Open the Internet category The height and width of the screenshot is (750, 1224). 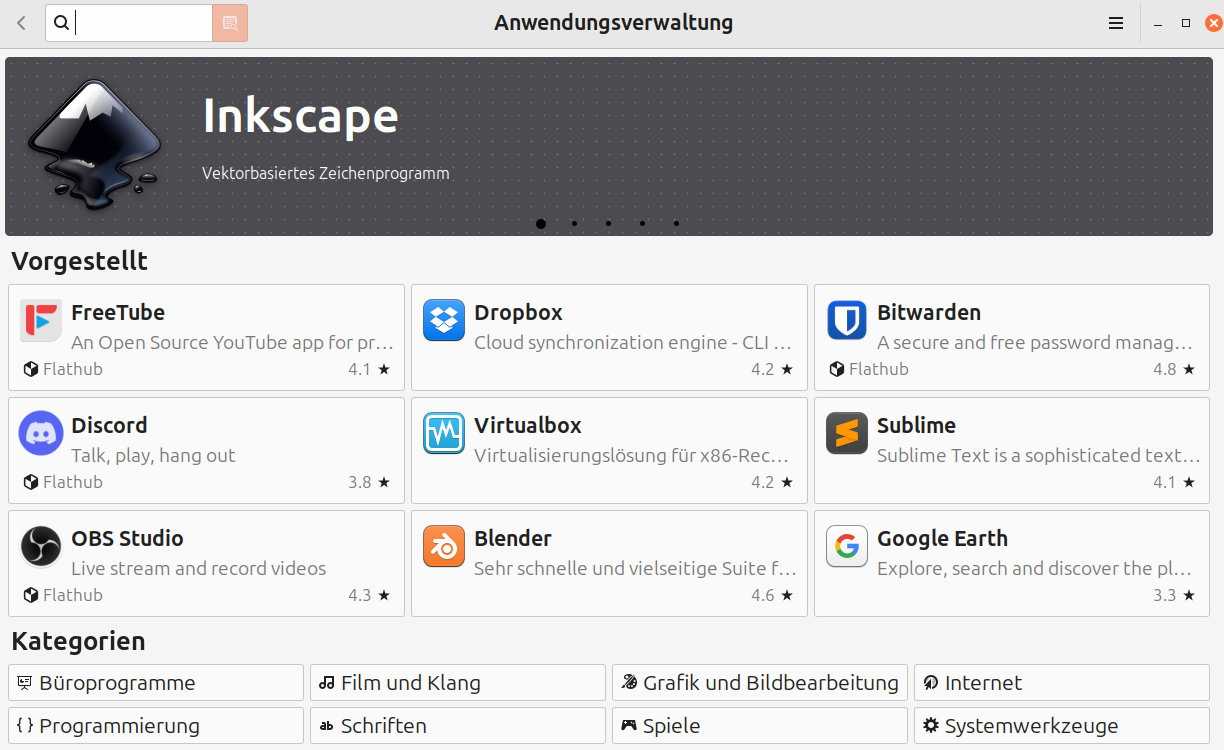tap(1062, 683)
